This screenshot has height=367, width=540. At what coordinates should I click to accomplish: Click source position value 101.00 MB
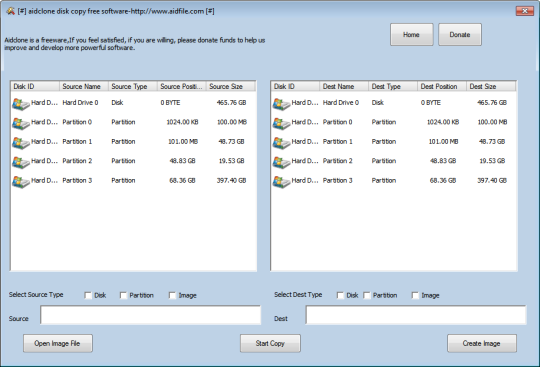click(x=183, y=142)
